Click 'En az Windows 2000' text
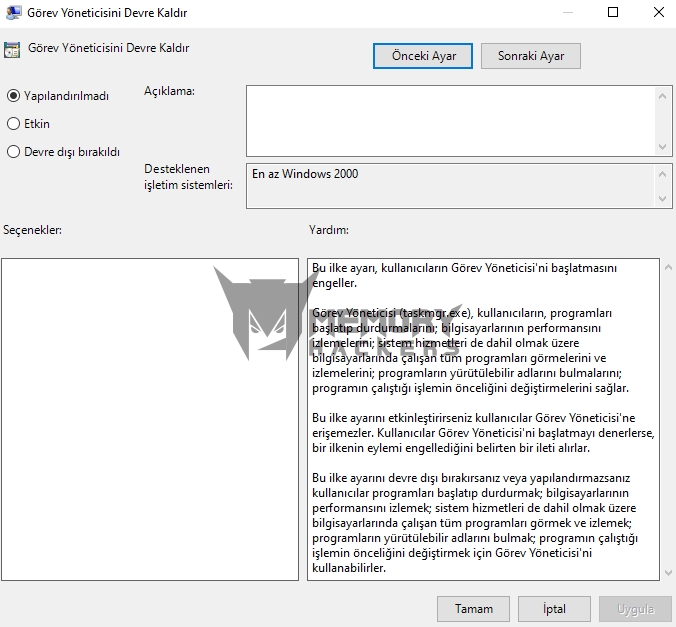 point(305,174)
